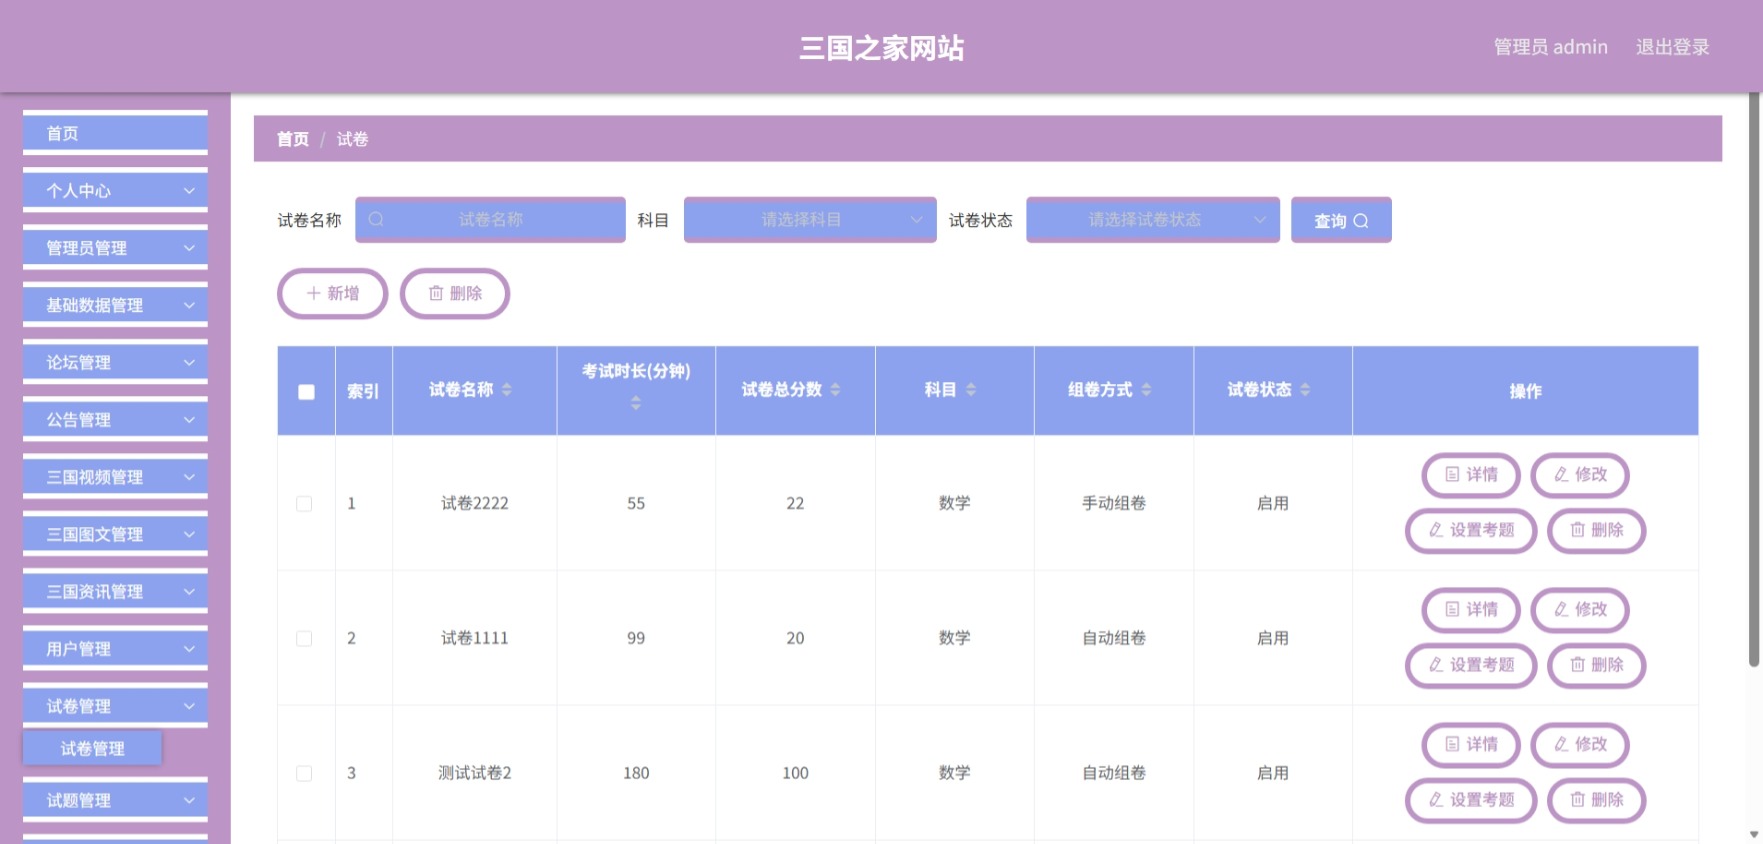Expand 三国图文管理 sidebar menu
Image resolution: width=1763 pixels, height=844 pixels.
(115, 534)
